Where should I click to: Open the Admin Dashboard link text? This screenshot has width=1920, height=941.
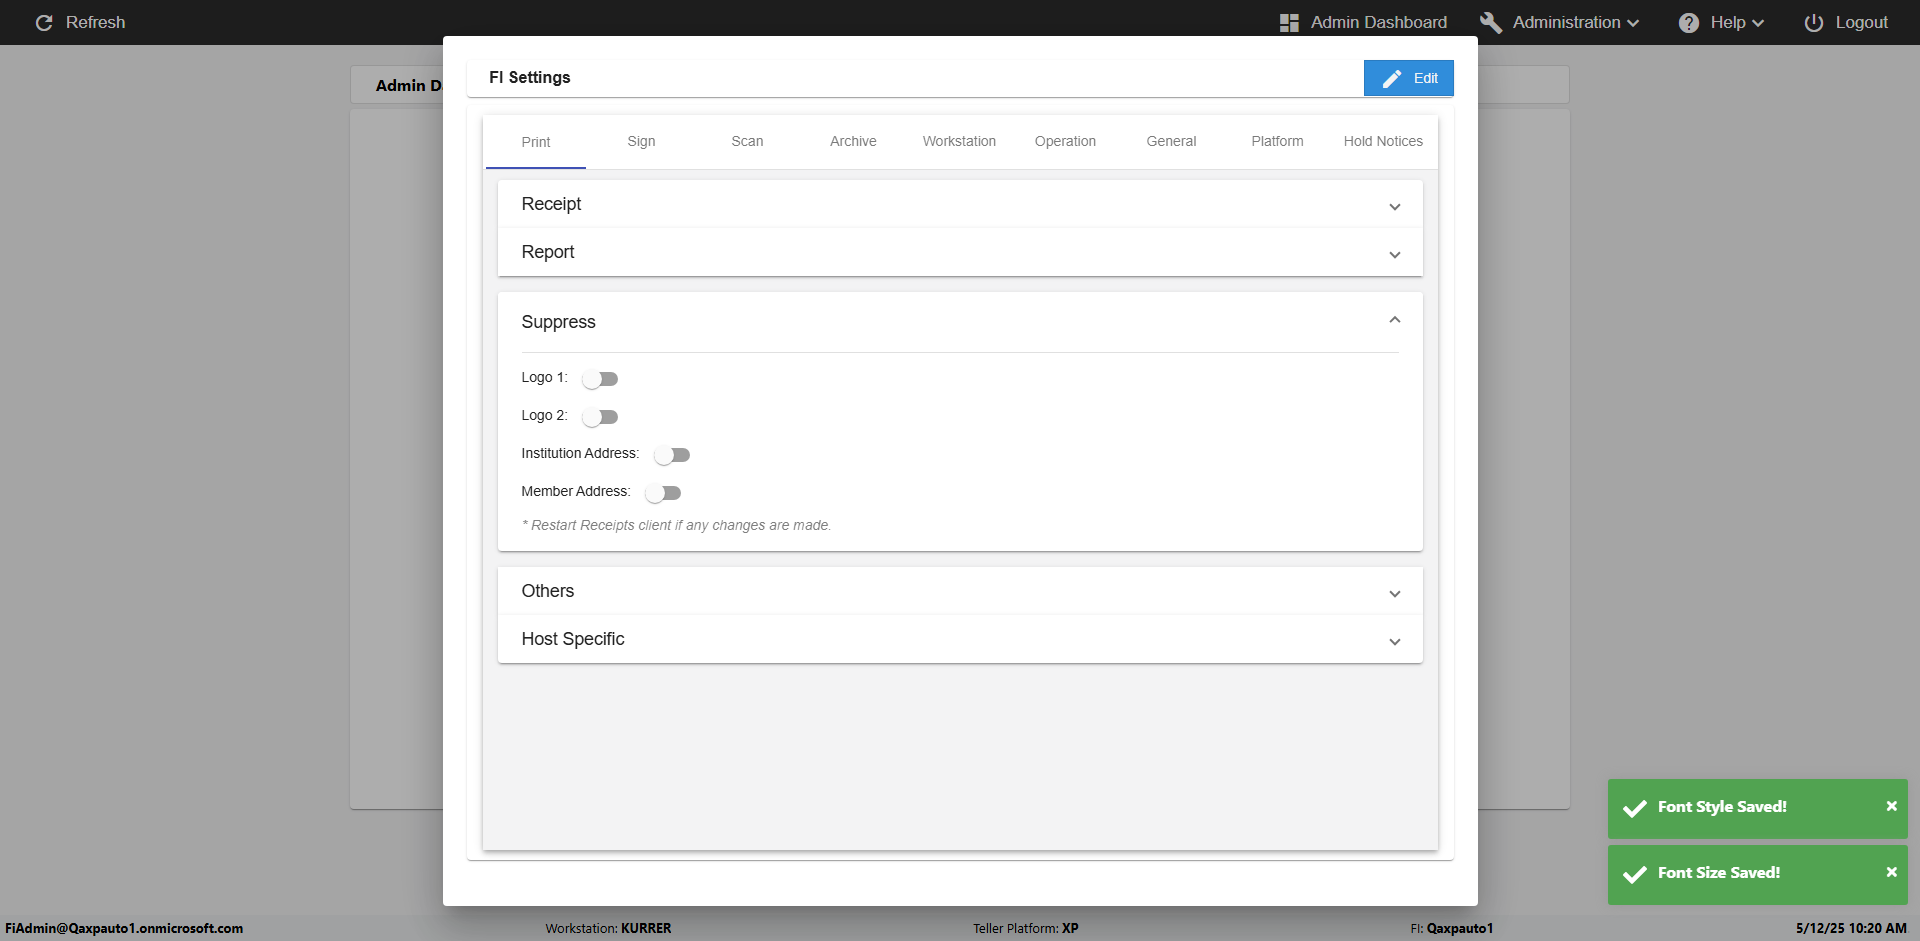point(1379,22)
